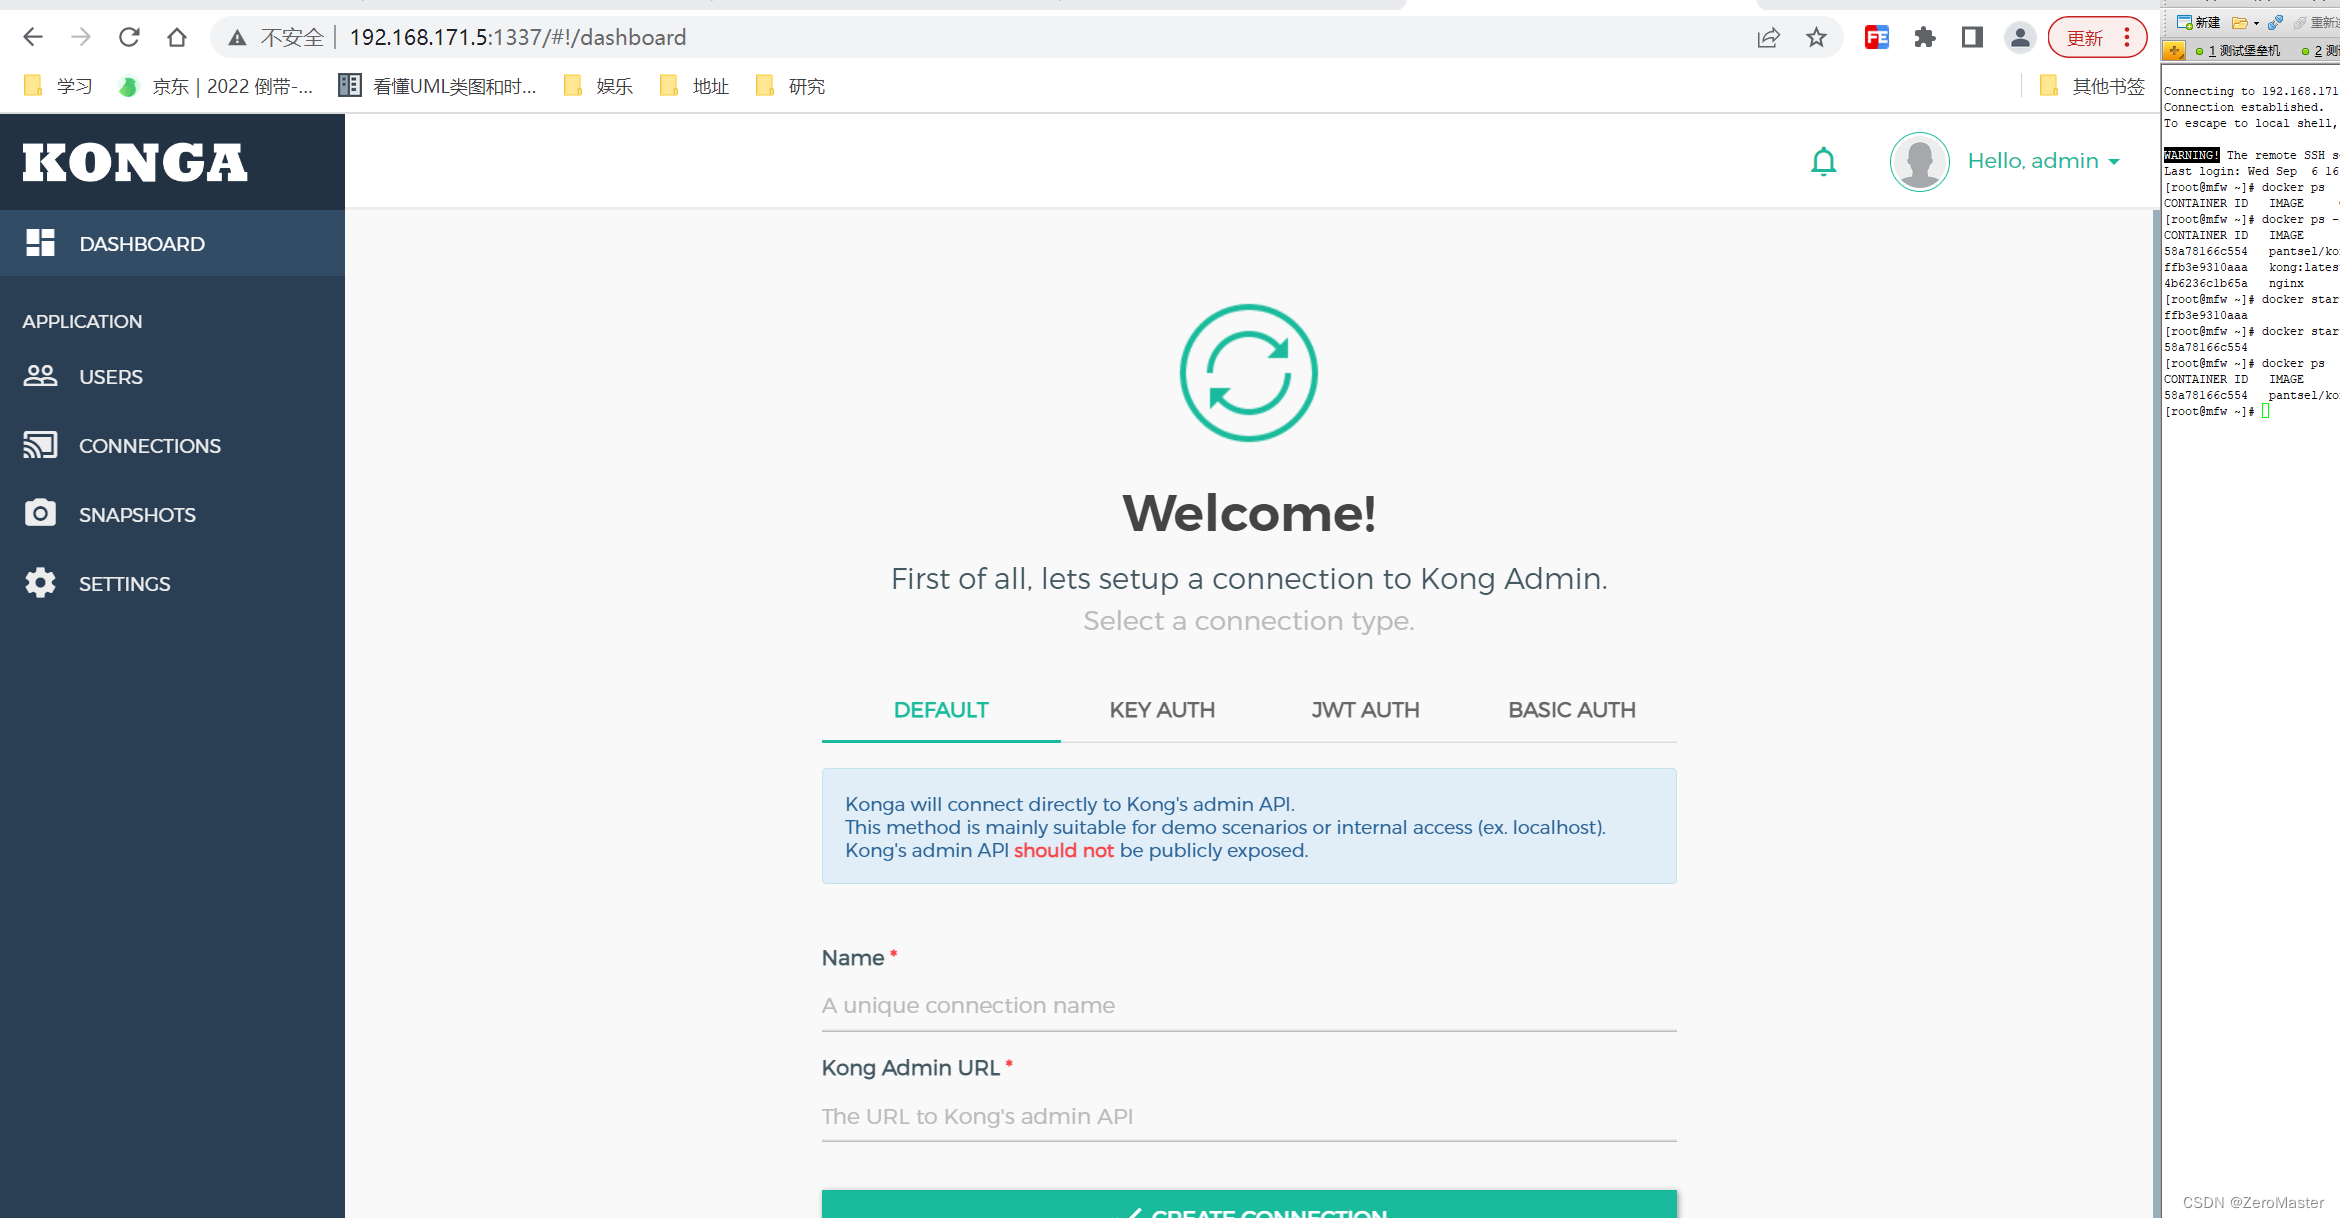Click the address bar URL
This screenshot has width=2340, height=1218.
click(x=517, y=37)
